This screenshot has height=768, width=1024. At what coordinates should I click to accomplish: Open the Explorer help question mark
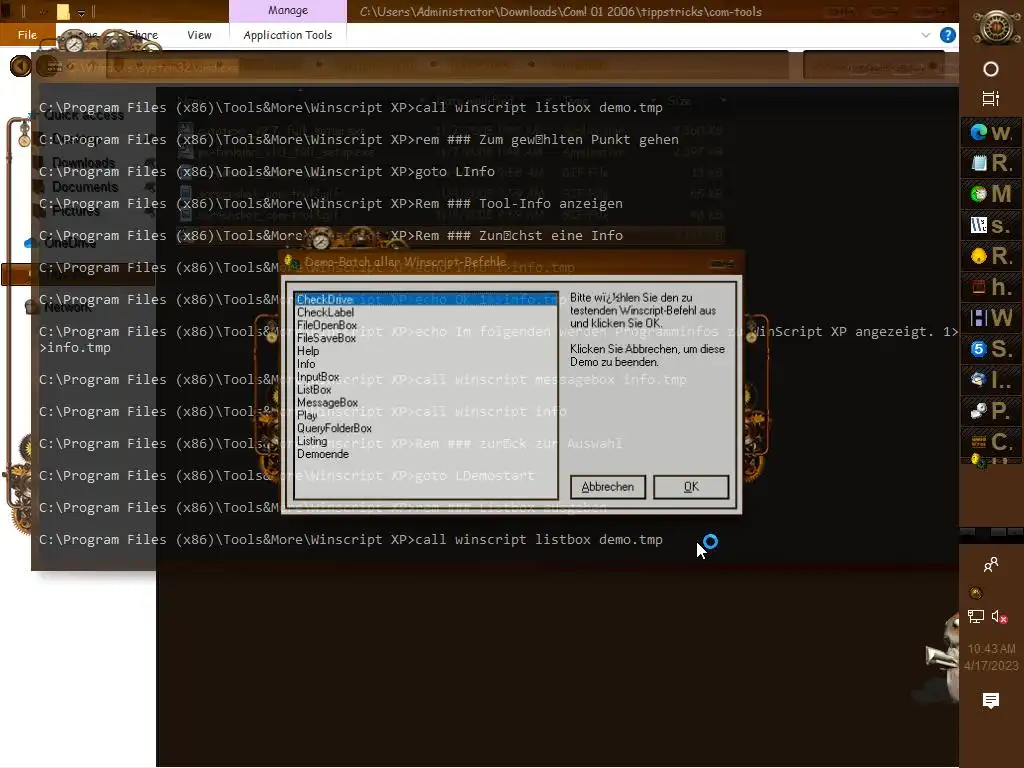click(x=948, y=35)
